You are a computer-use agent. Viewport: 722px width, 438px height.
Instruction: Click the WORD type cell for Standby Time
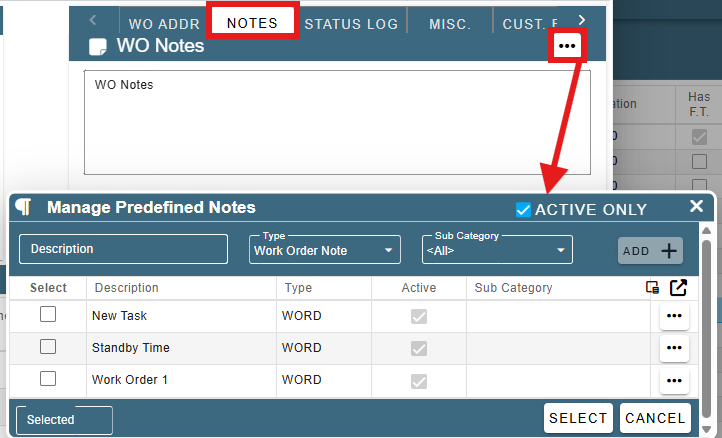(x=324, y=348)
